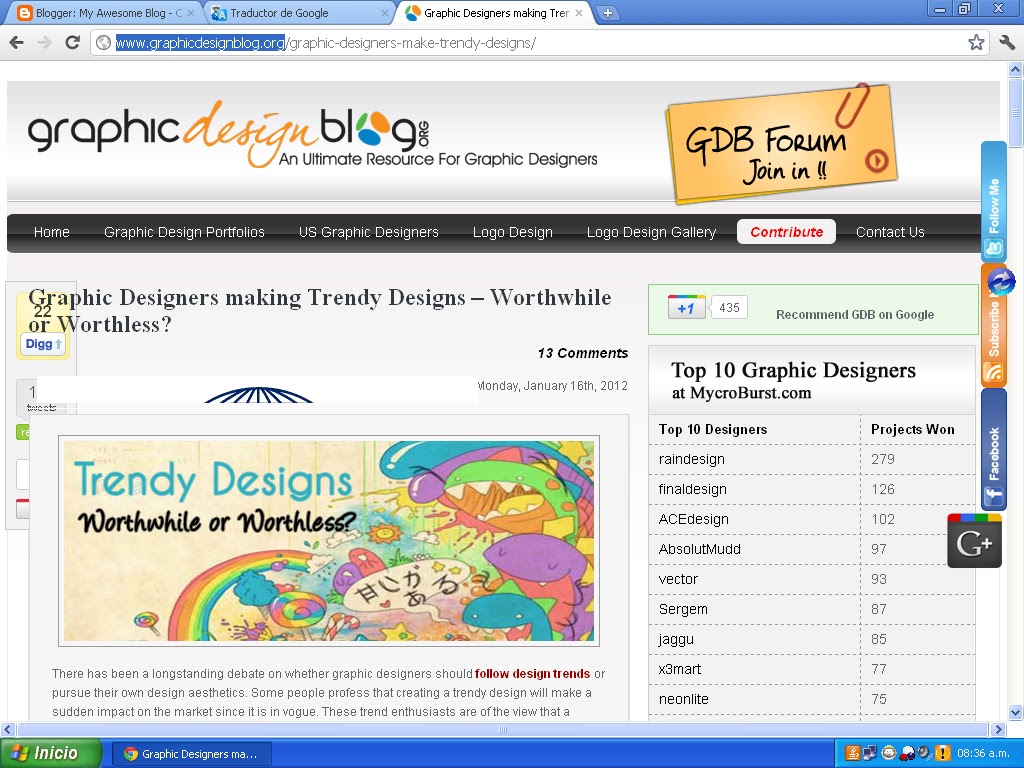Click the horizontal scroll left arrow

coord(7,729)
